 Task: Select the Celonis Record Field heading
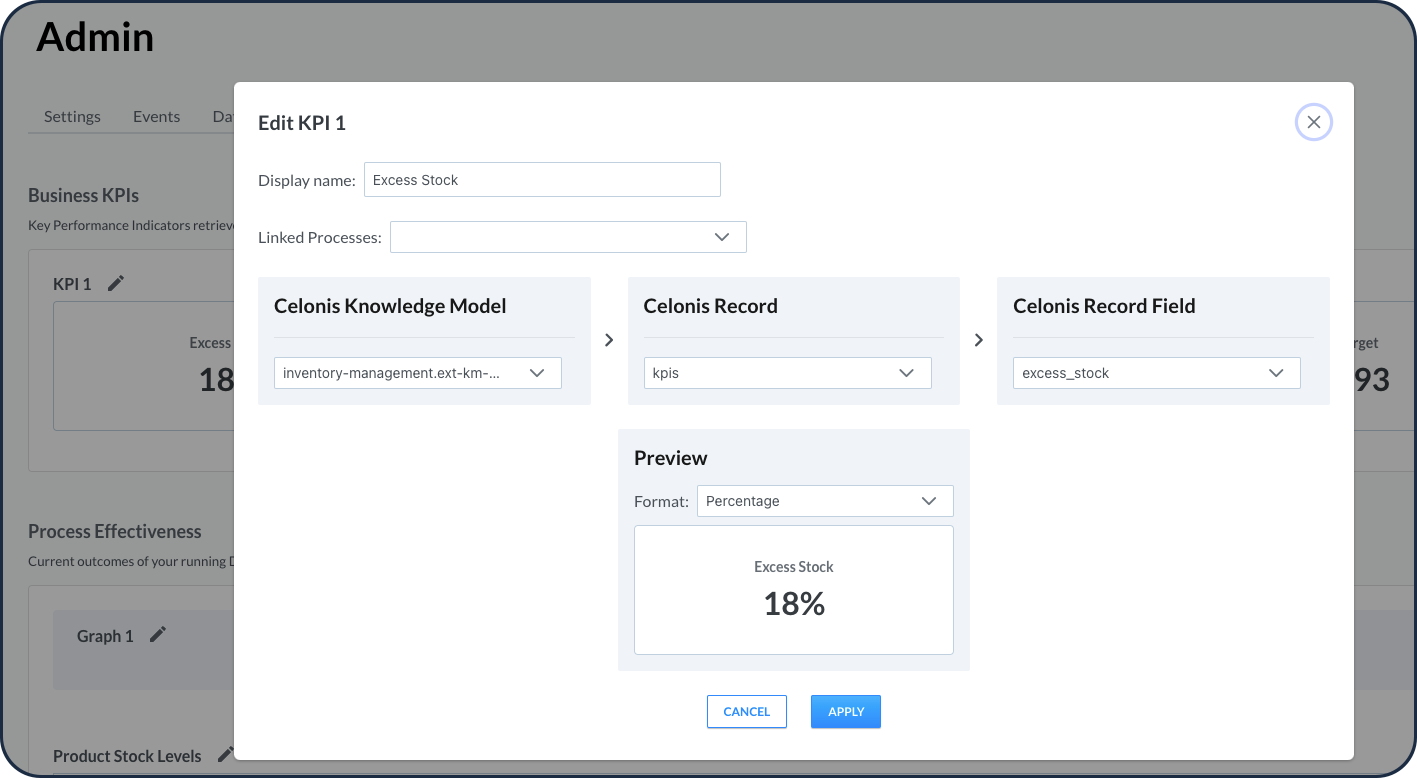[1104, 306]
